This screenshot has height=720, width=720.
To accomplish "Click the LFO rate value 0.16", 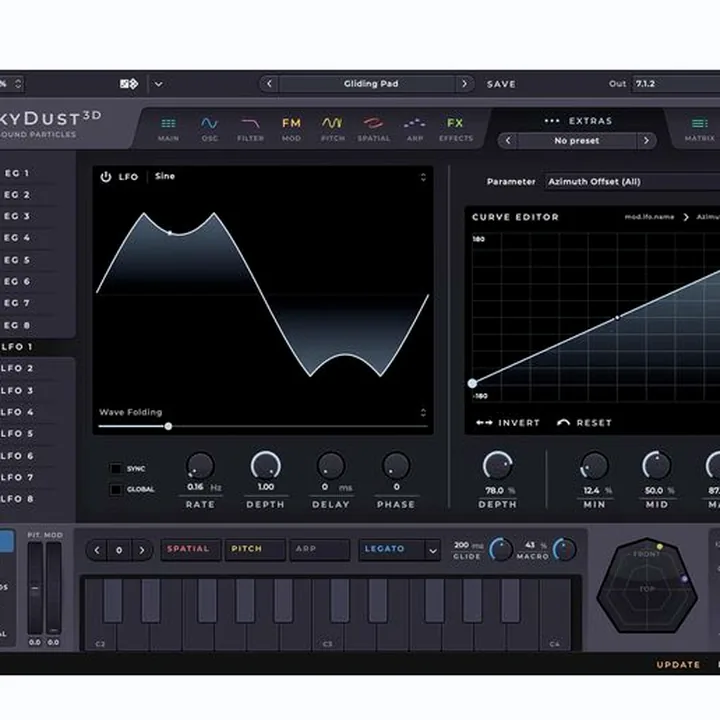I will tap(195, 487).
